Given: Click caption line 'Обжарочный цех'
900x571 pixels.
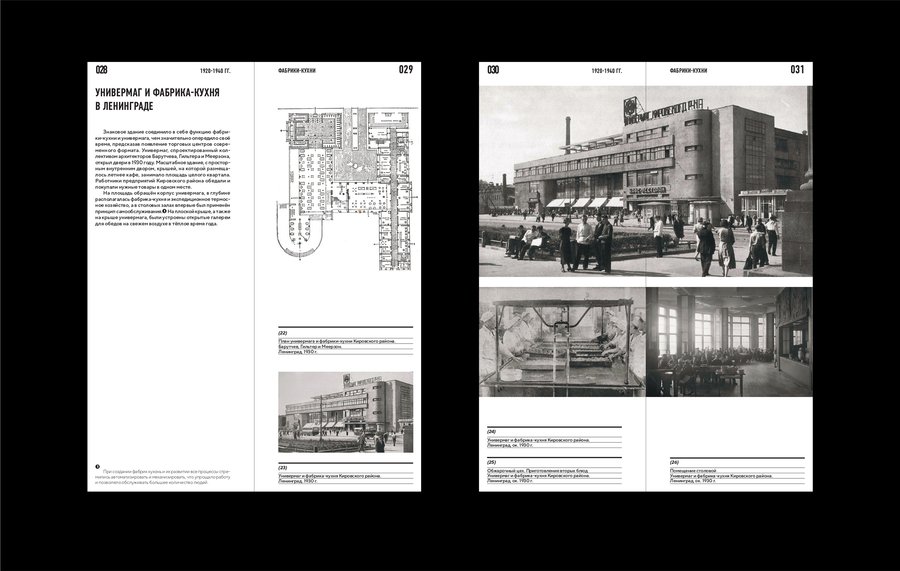Looking at the screenshot, I should coord(538,471).
